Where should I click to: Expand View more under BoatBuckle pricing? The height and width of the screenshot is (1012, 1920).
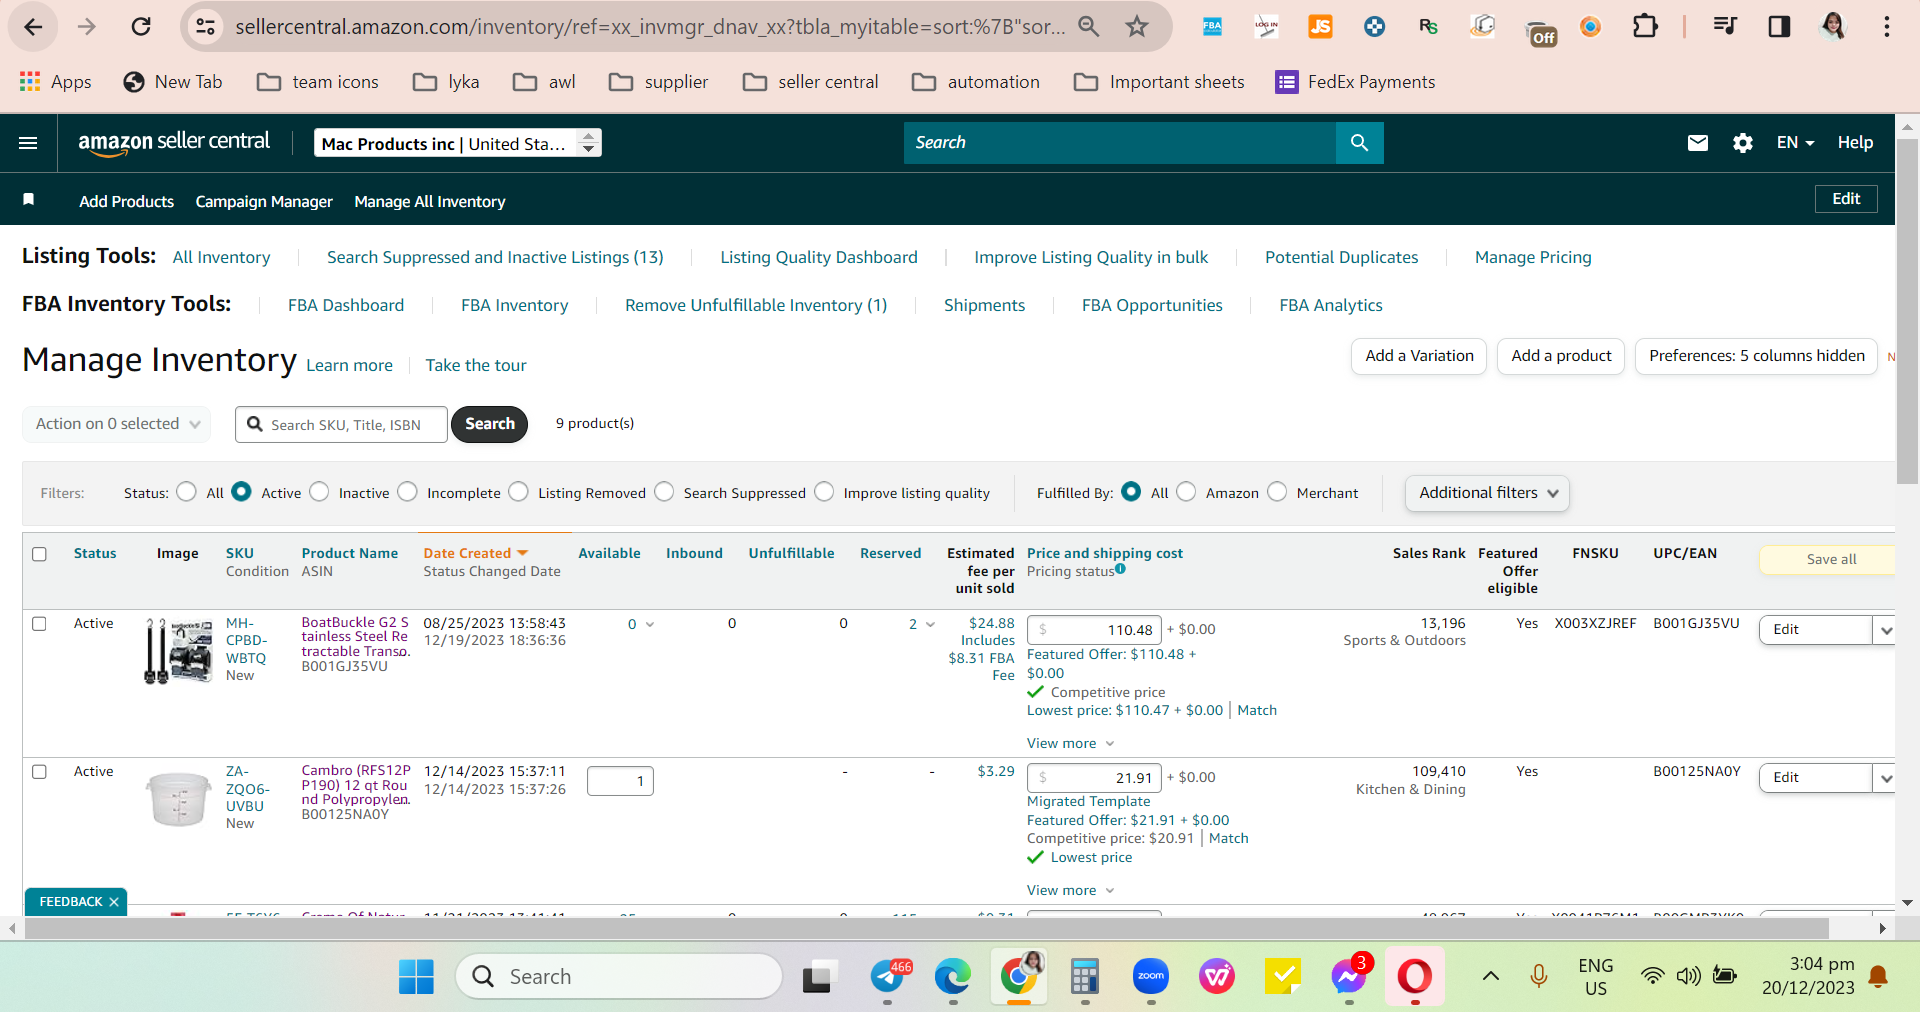[x=1070, y=743]
